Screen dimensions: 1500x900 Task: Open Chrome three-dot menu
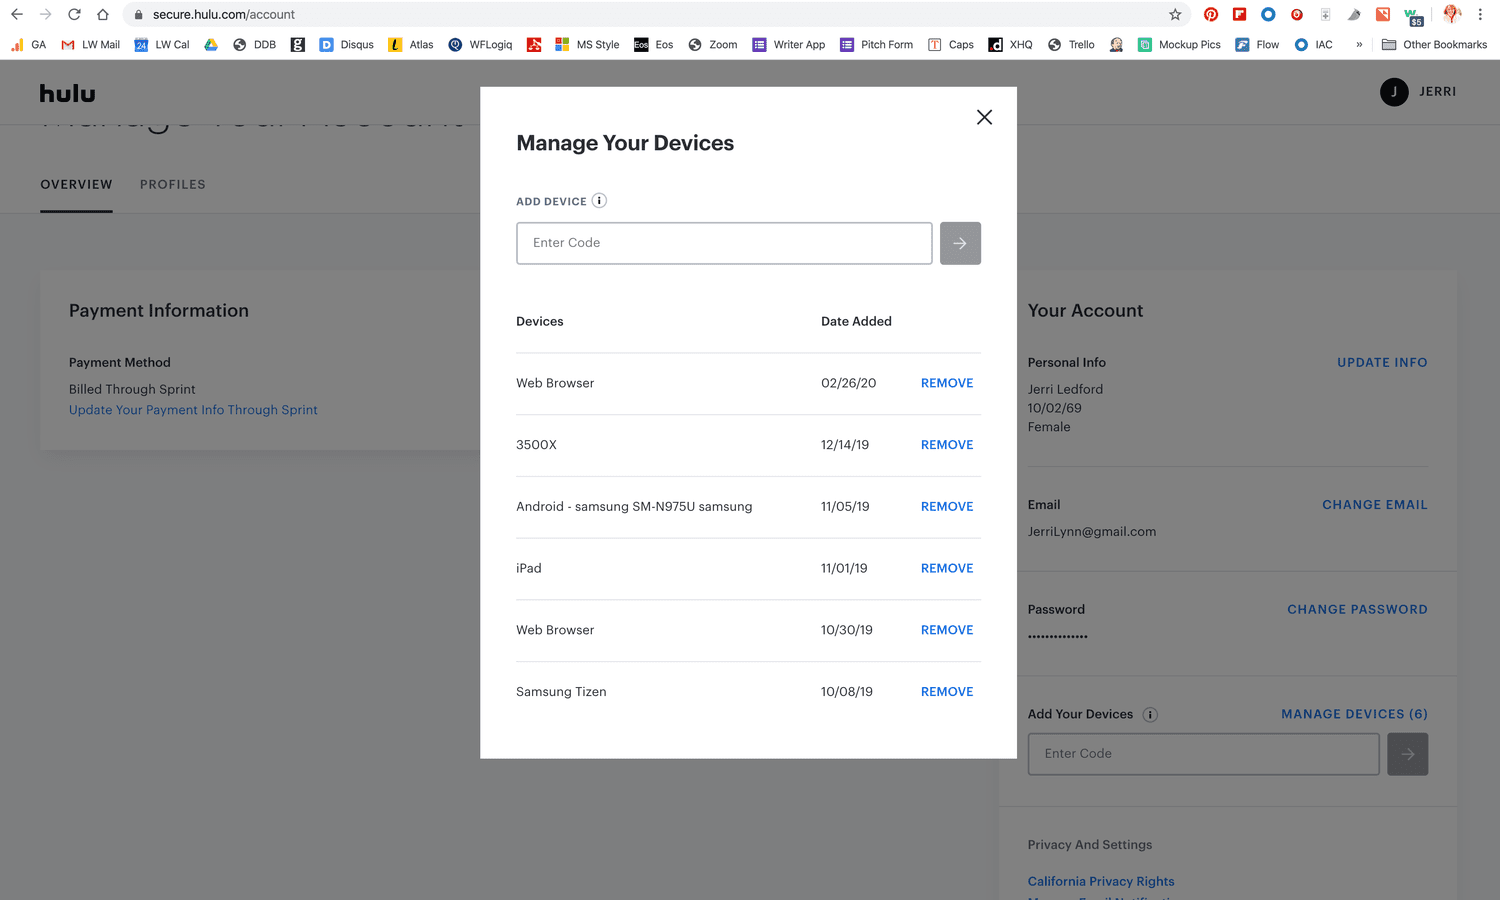click(x=1480, y=15)
